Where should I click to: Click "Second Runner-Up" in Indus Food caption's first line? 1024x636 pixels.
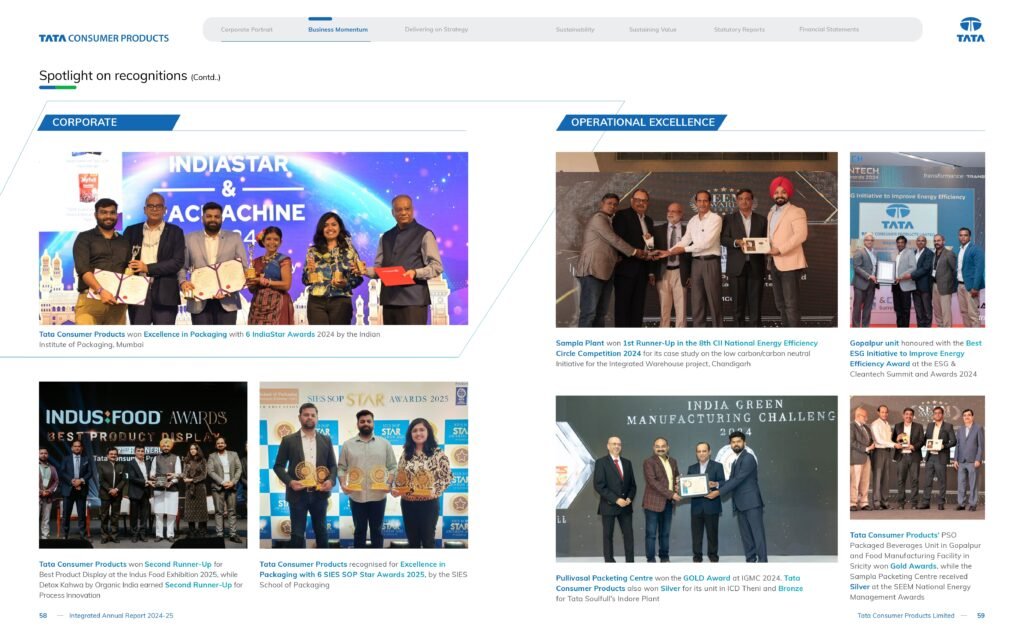(178, 564)
